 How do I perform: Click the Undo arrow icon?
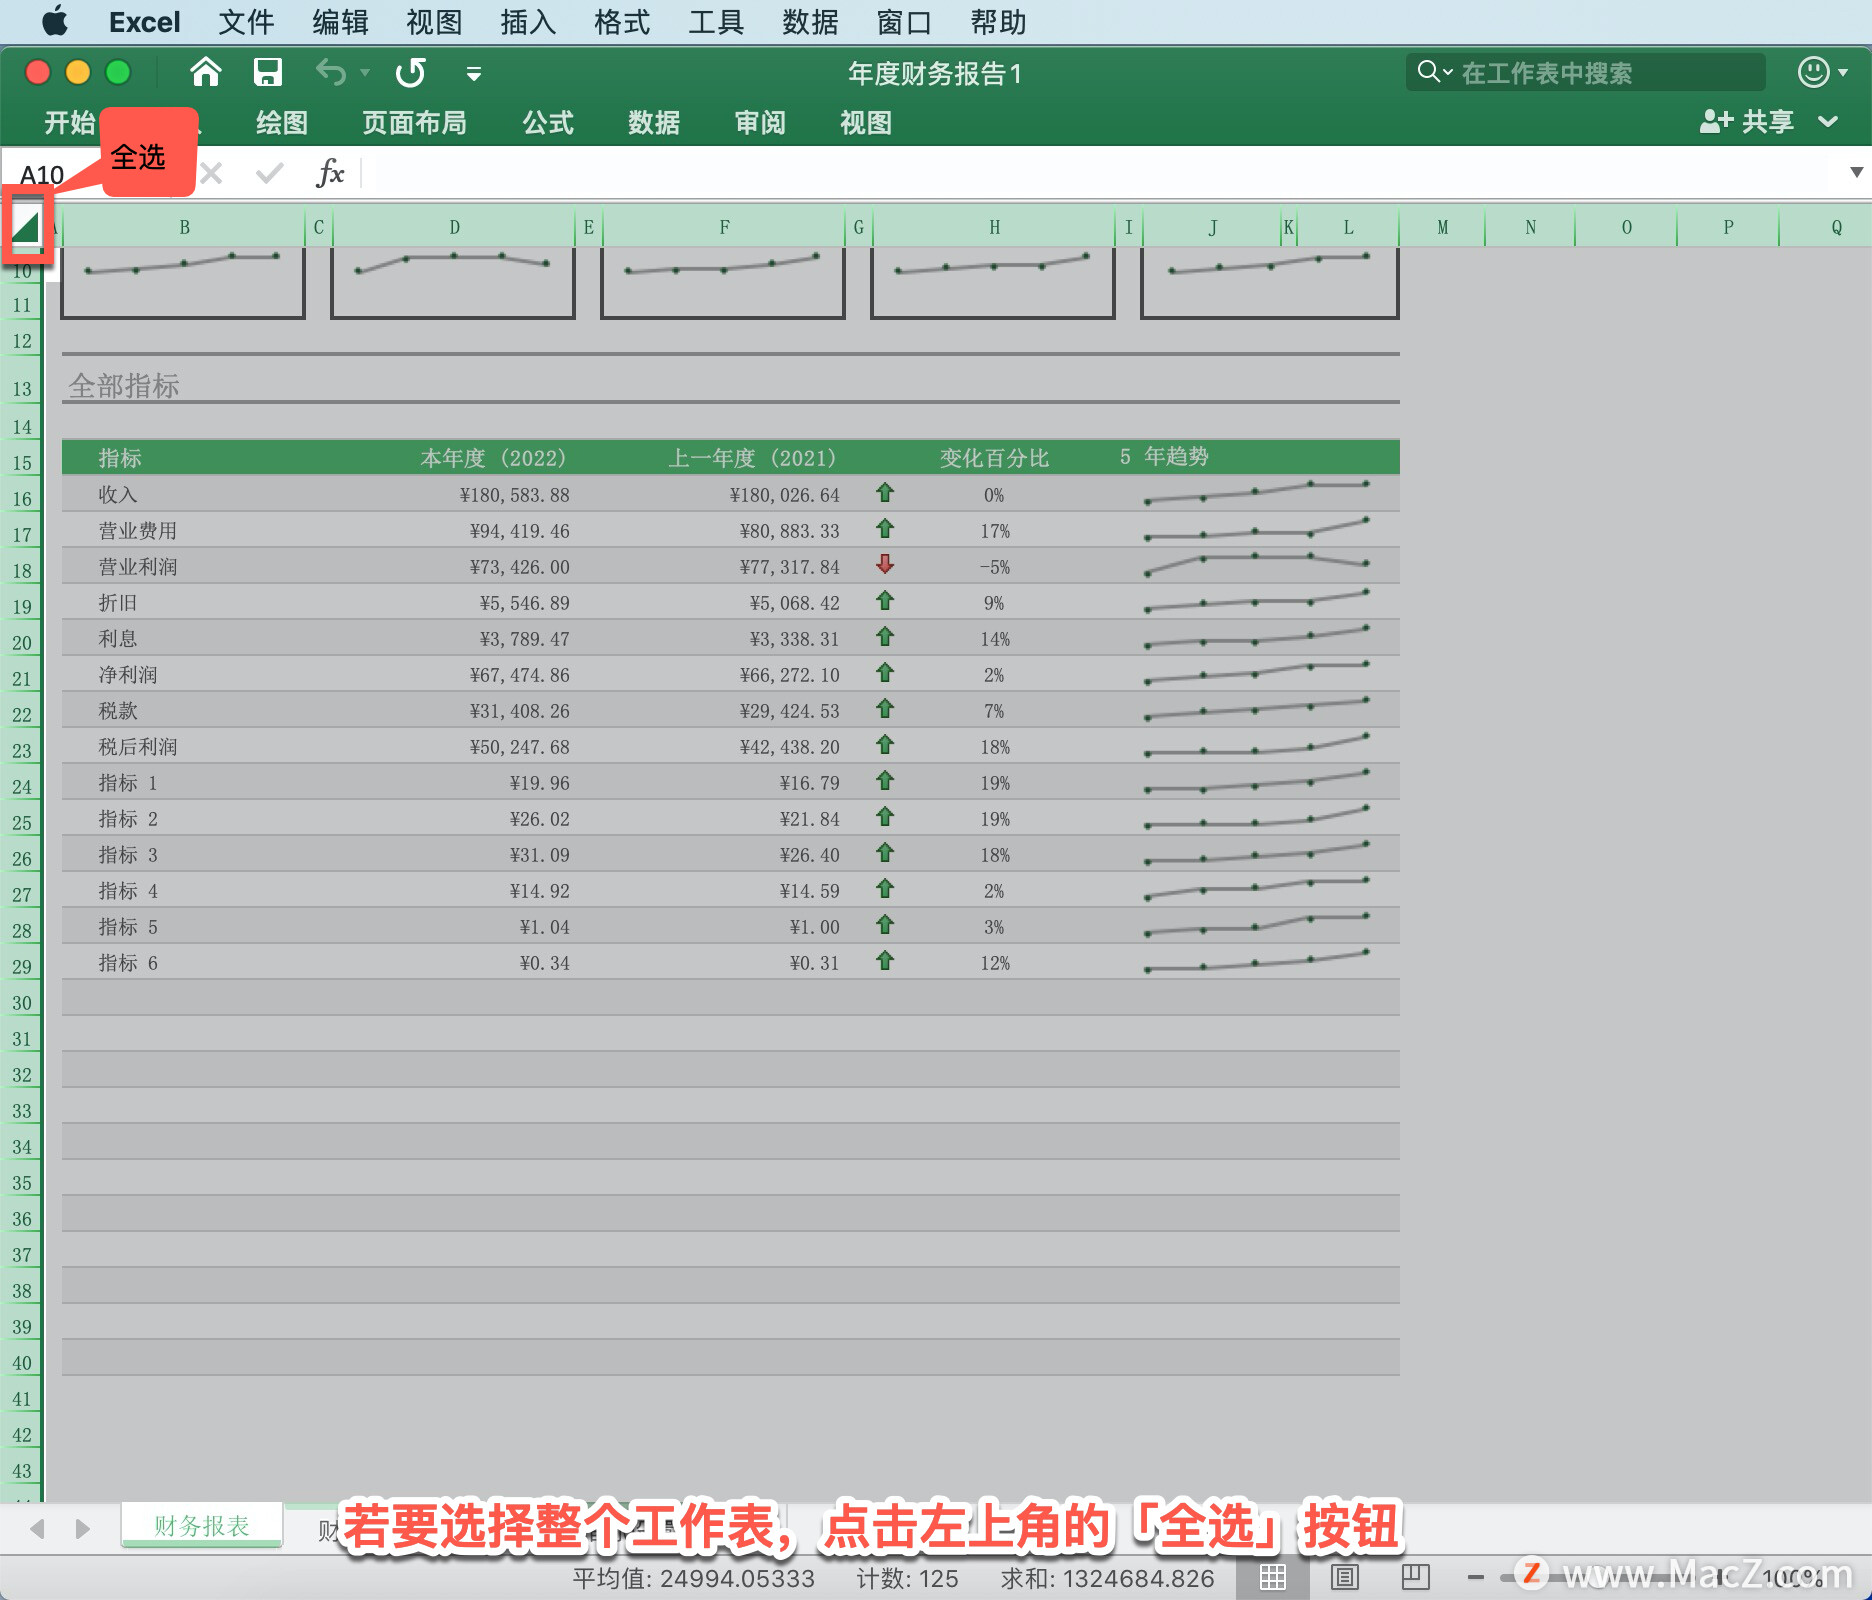point(330,72)
